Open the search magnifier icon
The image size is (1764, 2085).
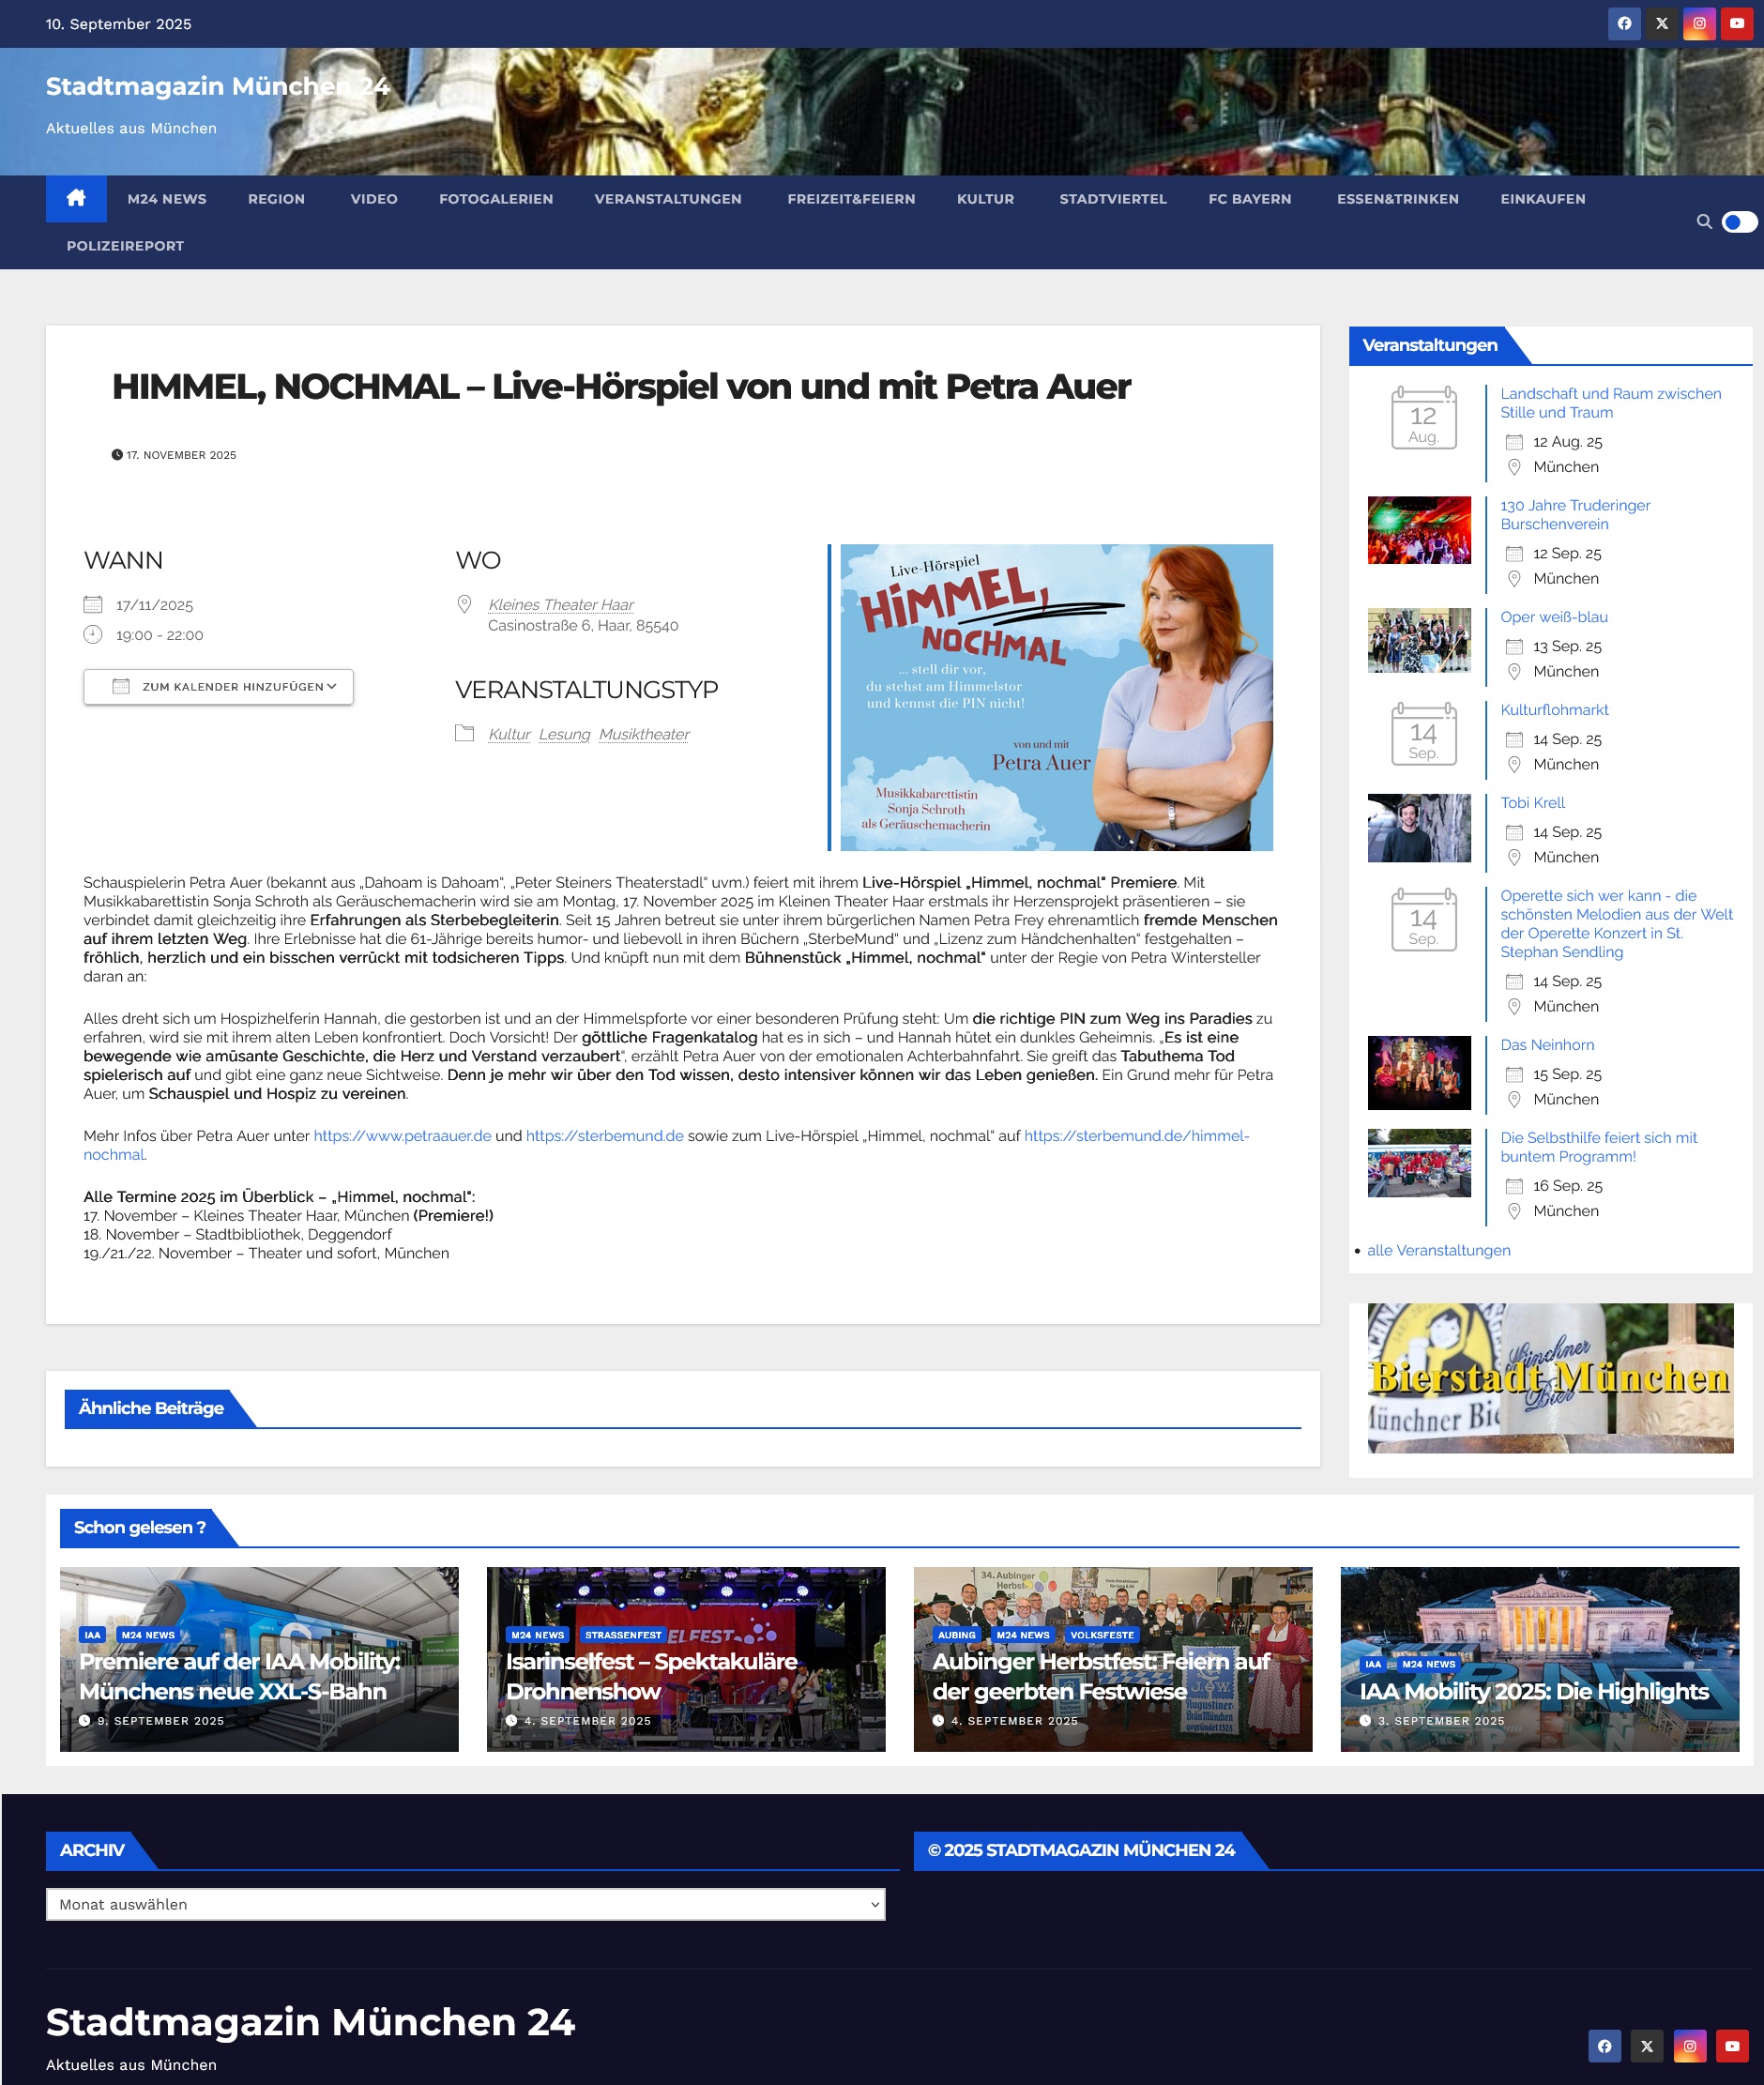[1704, 222]
